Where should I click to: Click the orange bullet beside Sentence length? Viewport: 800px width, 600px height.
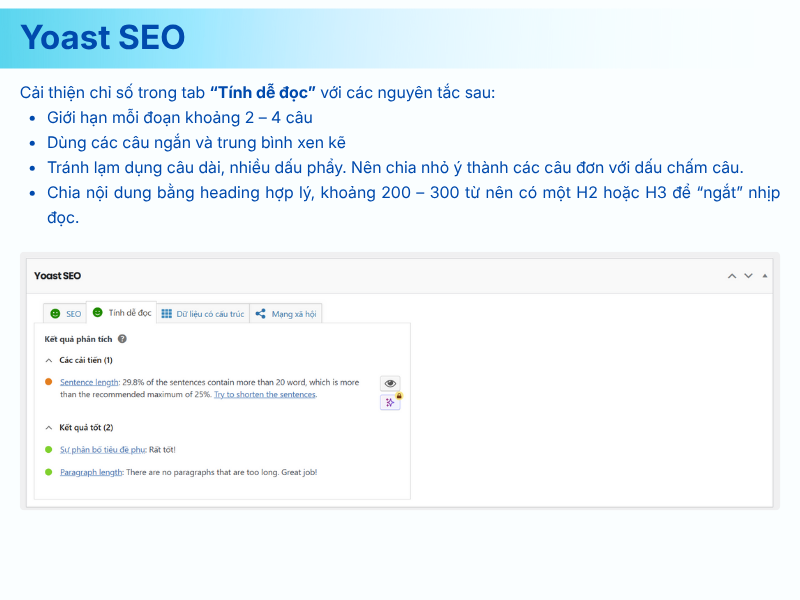48,382
